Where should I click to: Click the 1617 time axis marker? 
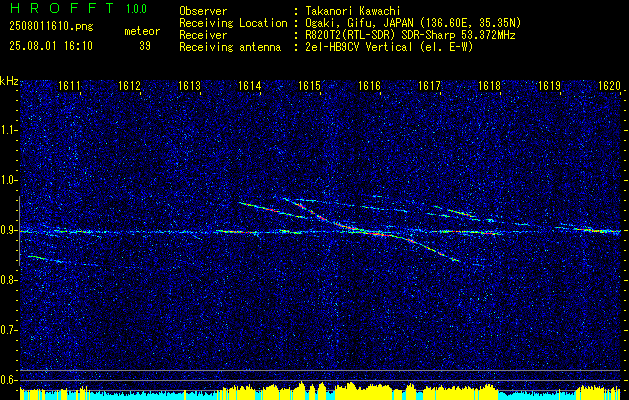430,86
